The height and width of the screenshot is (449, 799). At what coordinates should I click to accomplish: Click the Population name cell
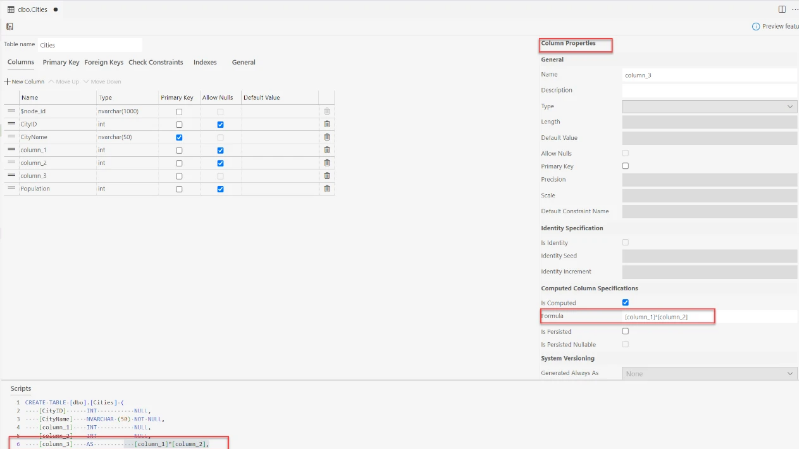click(x=58, y=189)
